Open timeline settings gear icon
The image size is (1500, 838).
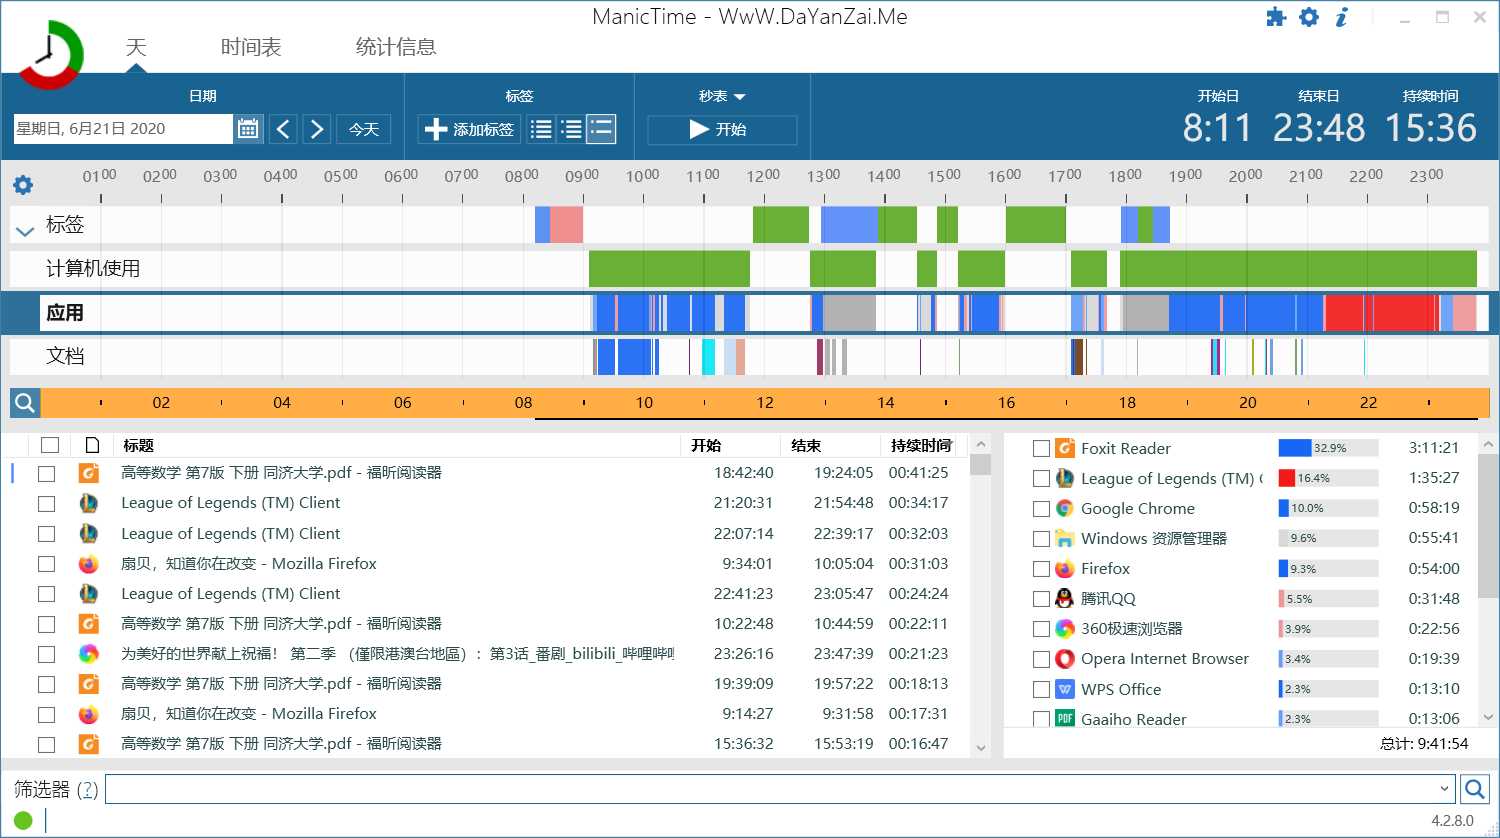tap(23, 185)
